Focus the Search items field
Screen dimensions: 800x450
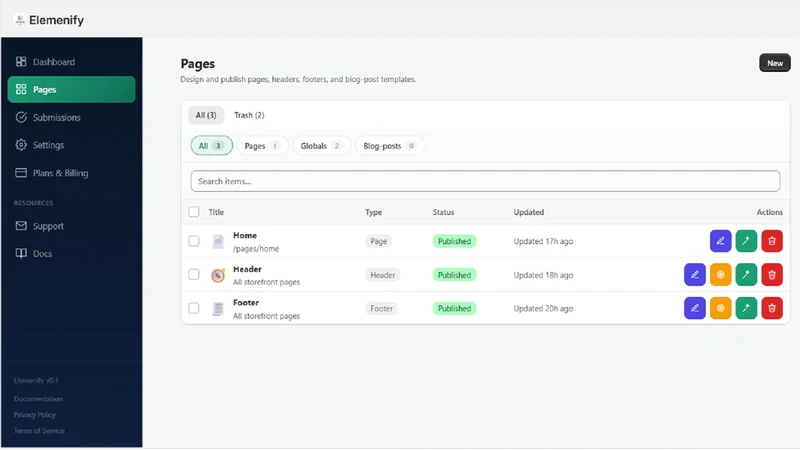(485, 181)
